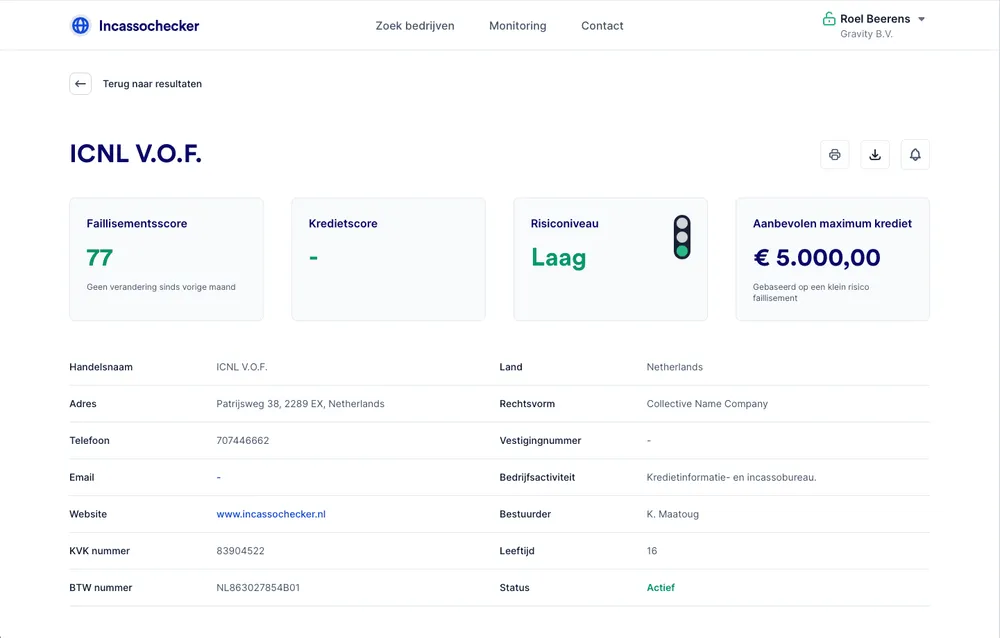
Task: Click the Actief status value
Action: pyautogui.click(x=660, y=588)
